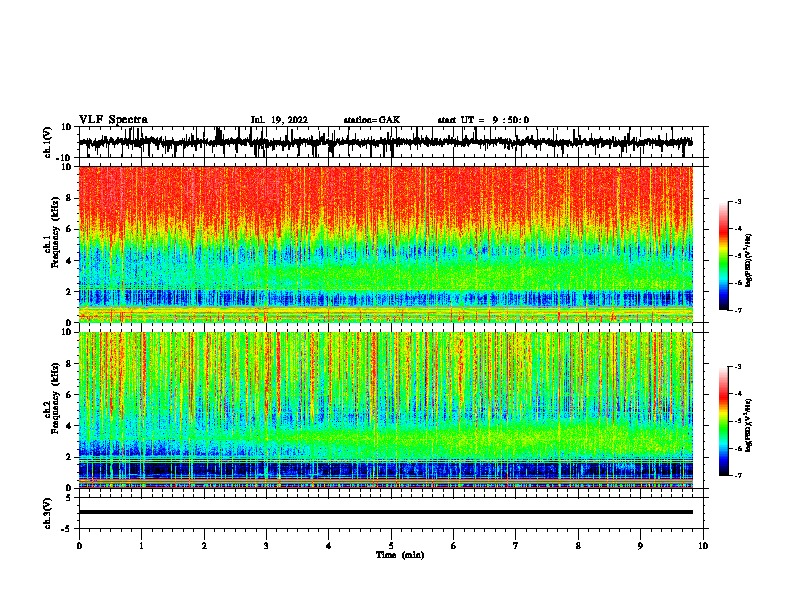Click the time axis tick label "5"

[391, 546]
